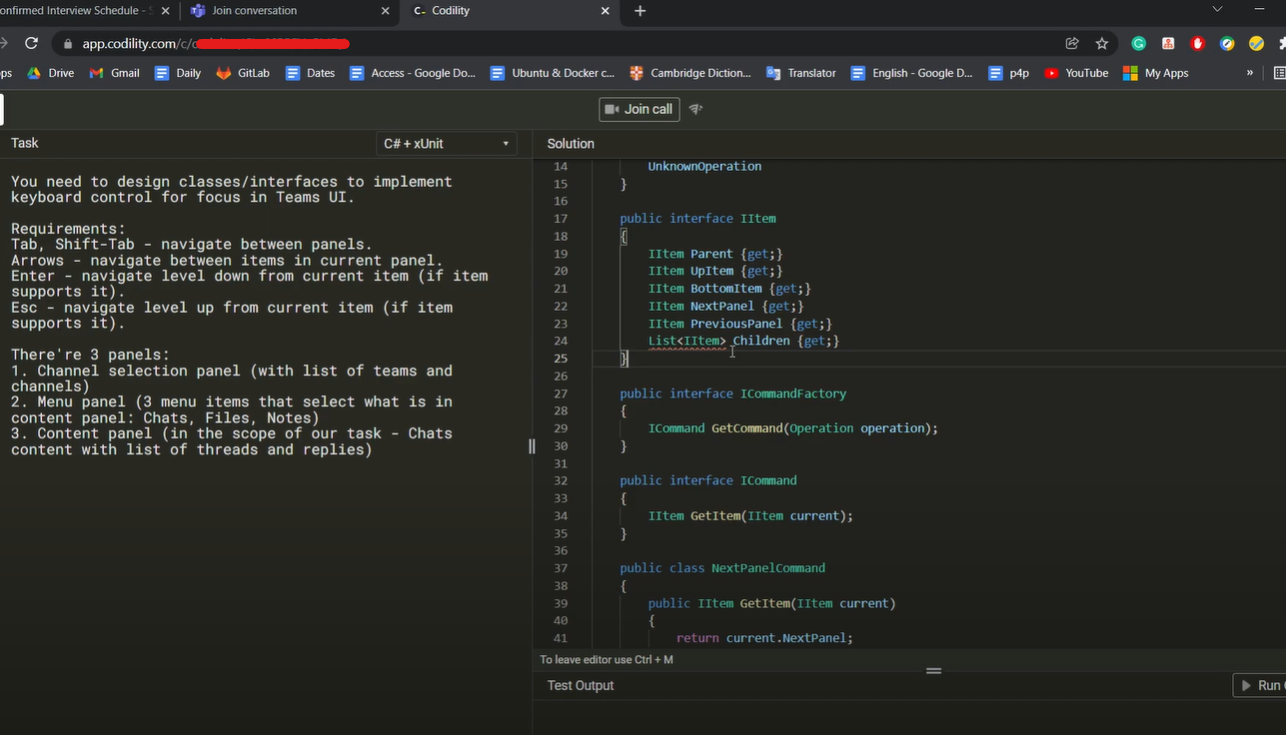1286x735 pixels.
Task: Open the English - Google D... bookmark
Action: (911, 73)
